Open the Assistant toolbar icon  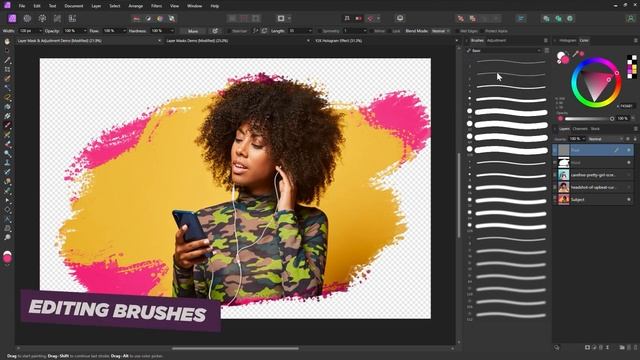click(400, 18)
